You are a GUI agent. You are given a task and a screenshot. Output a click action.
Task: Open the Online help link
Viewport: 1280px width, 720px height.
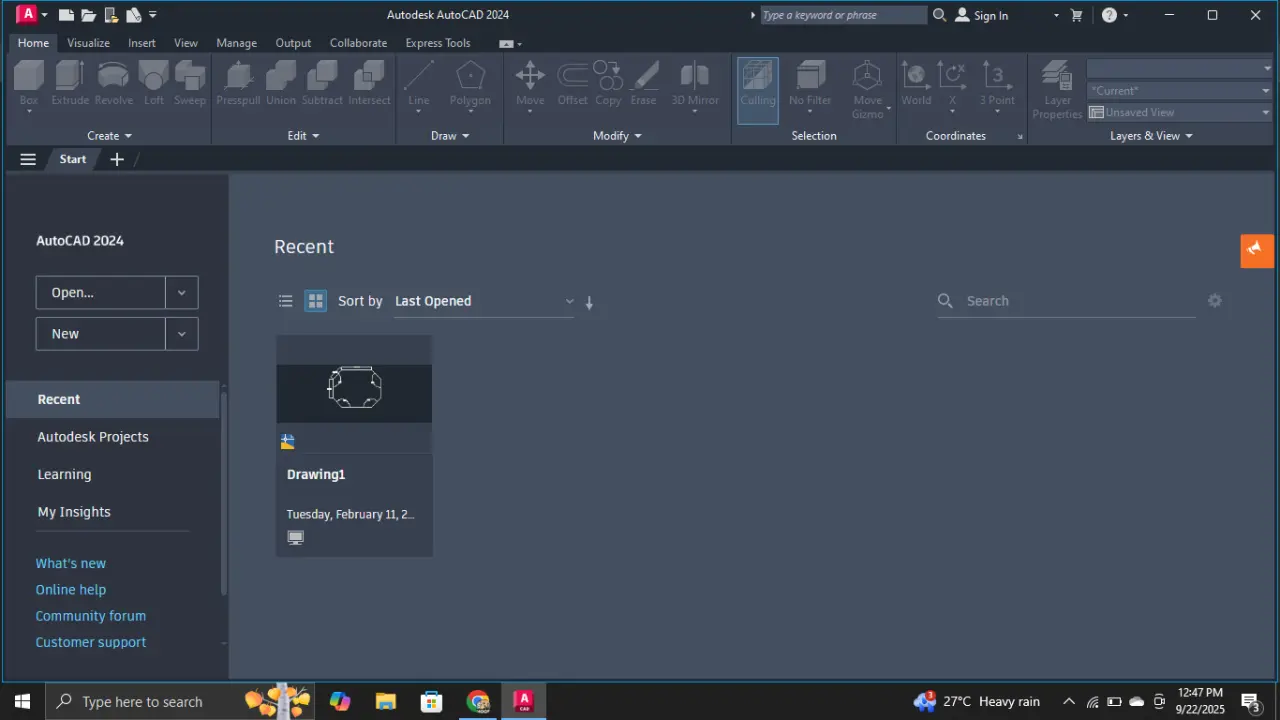pos(70,590)
